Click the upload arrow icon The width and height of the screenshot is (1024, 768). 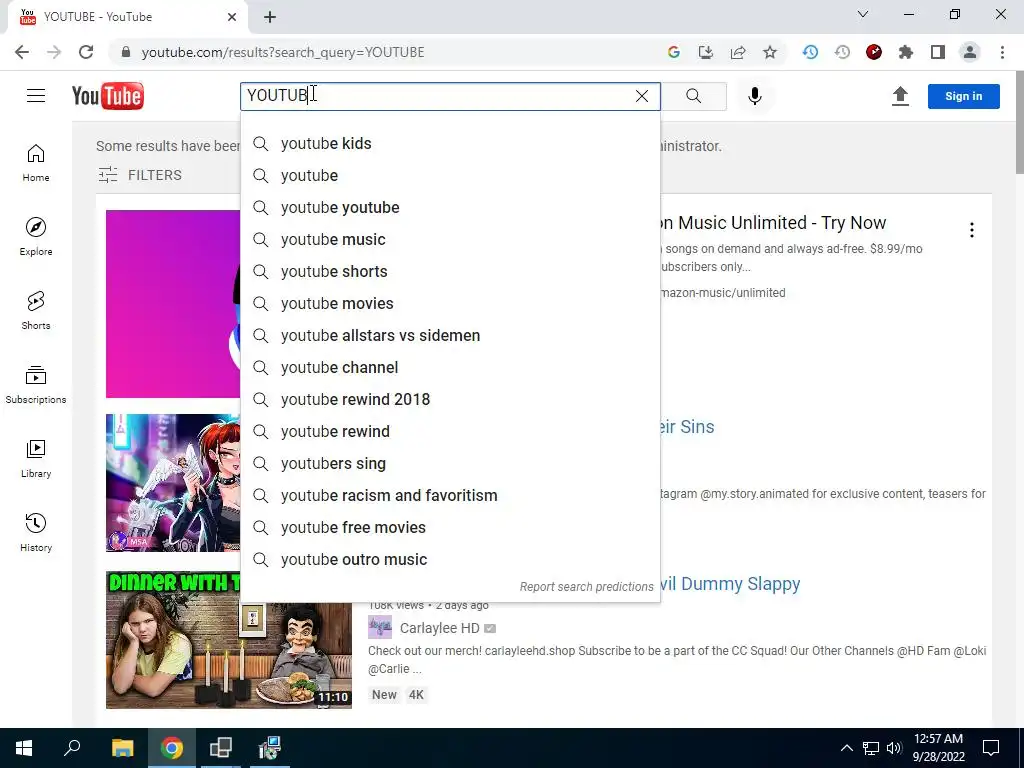click(901, 96)
